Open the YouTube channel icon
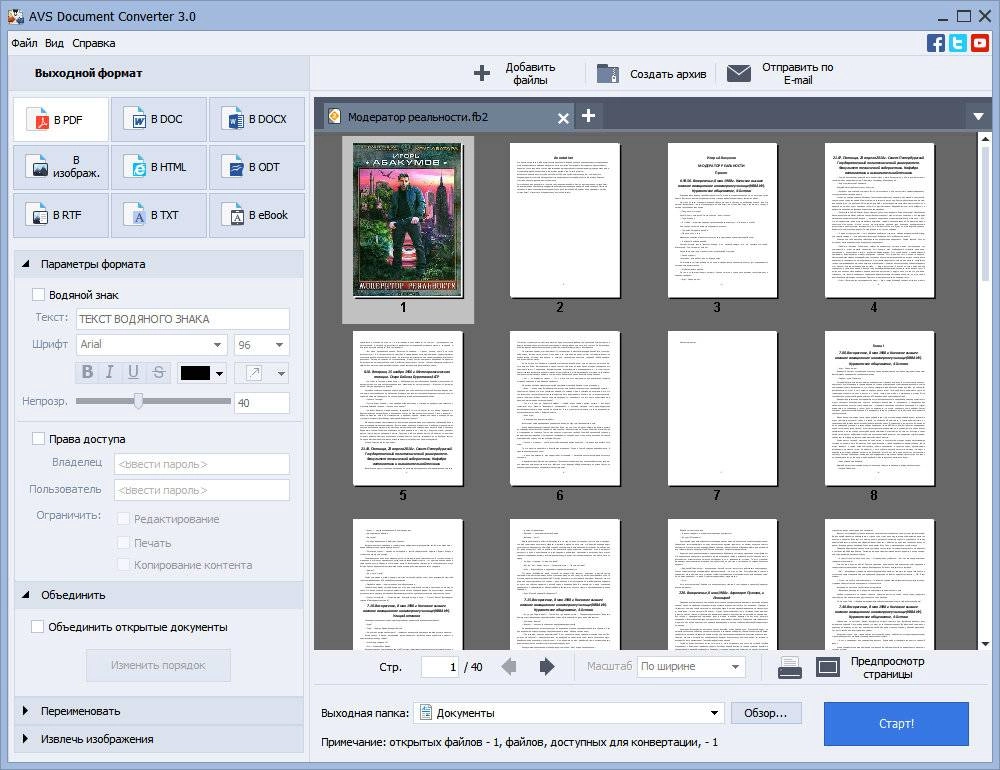 point(980,43)
